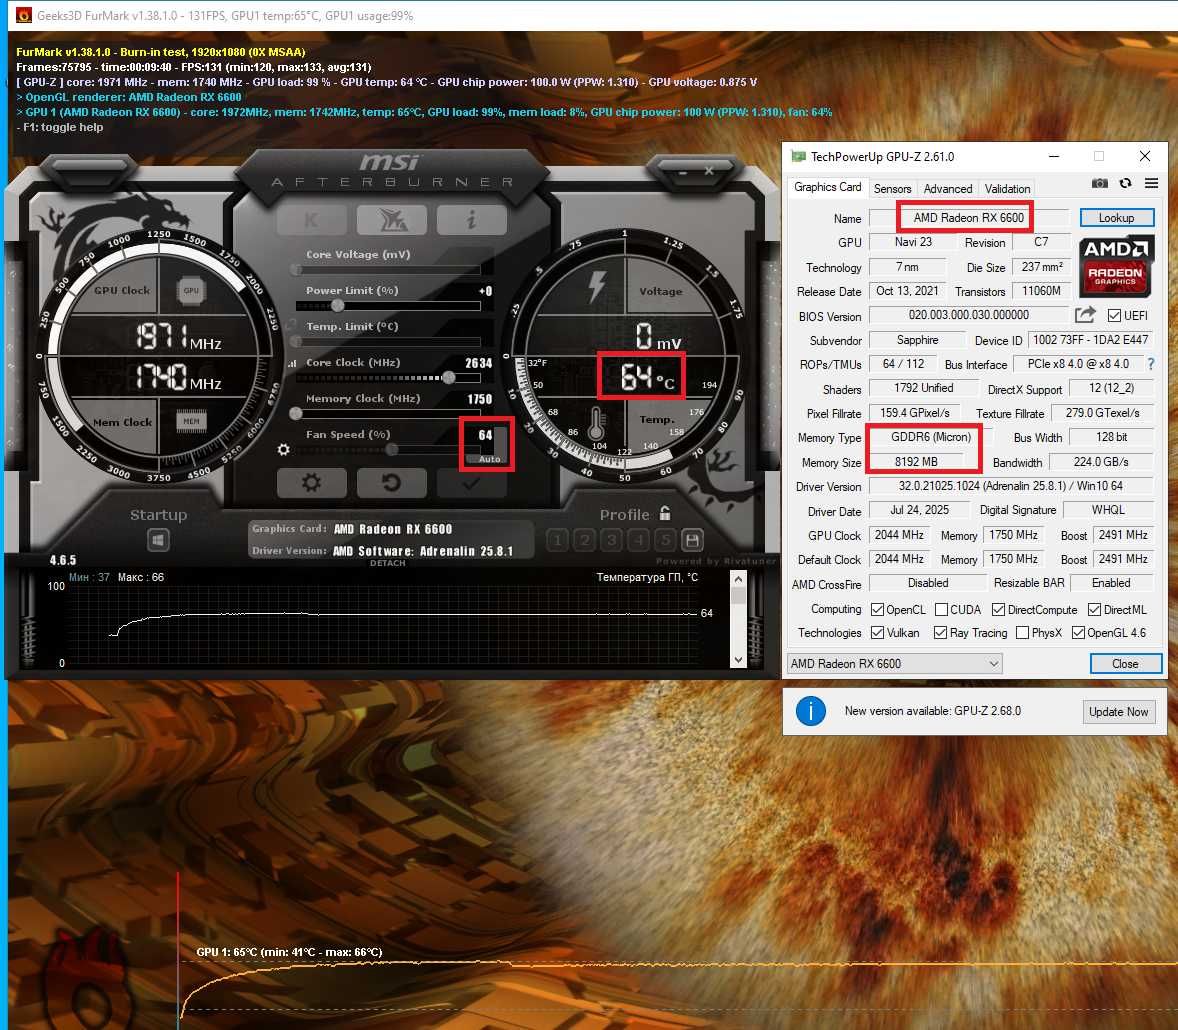Image resolution: width=1178 pixels, height=1030 pixels.
Task: Click the Core Clock slider handle
Action: coord(449,377)
